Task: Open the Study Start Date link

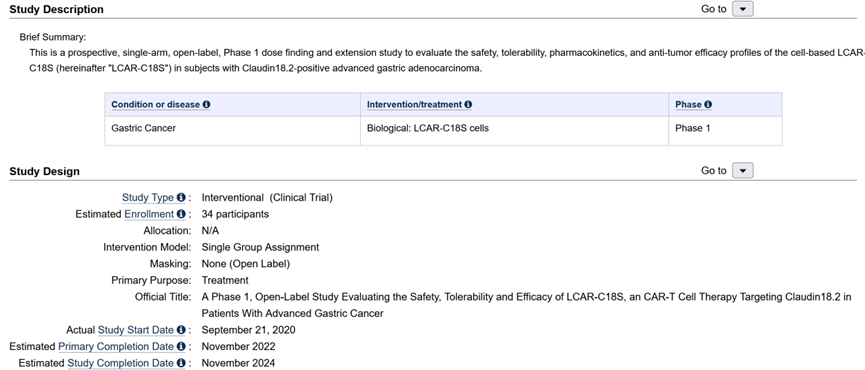Action: coord(136,330)
